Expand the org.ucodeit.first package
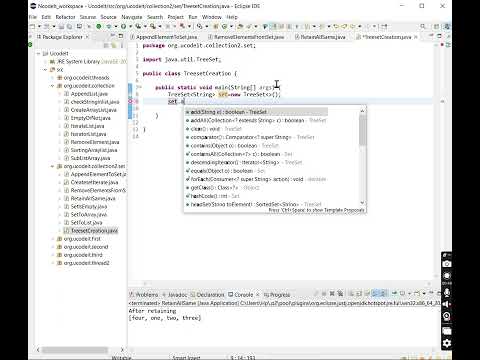The width and height of the screenshot is (480, 360). point(52,239)
